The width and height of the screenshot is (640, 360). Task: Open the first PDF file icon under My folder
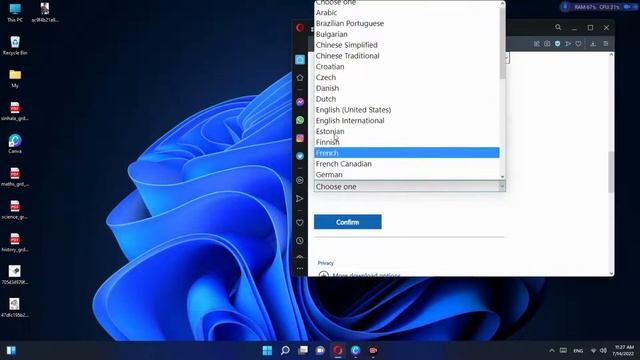15,111
